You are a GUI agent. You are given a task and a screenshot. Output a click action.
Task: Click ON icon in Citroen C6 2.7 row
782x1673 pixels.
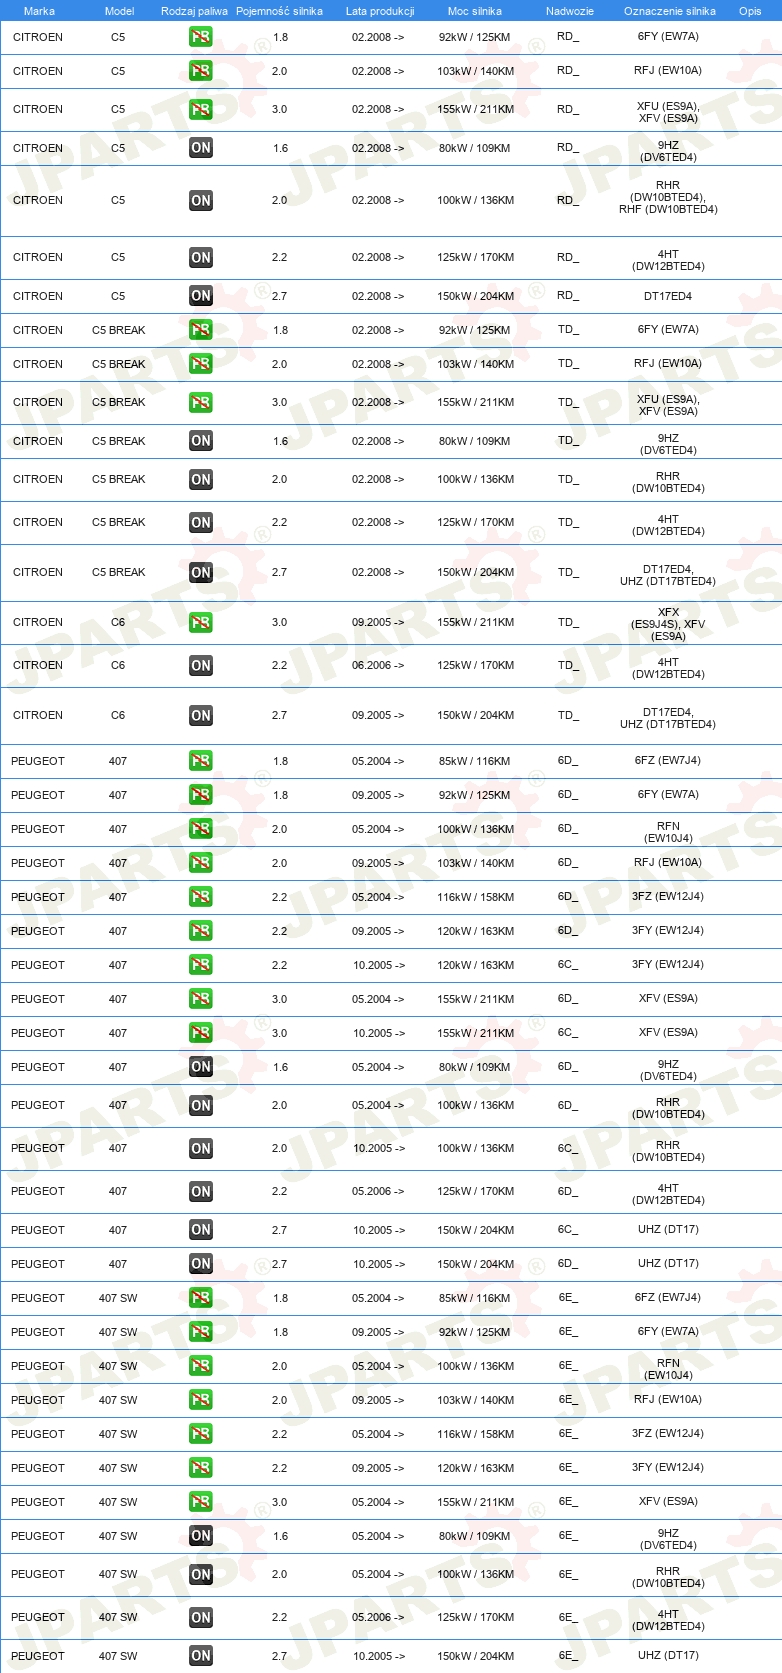[x=201, y=715]
